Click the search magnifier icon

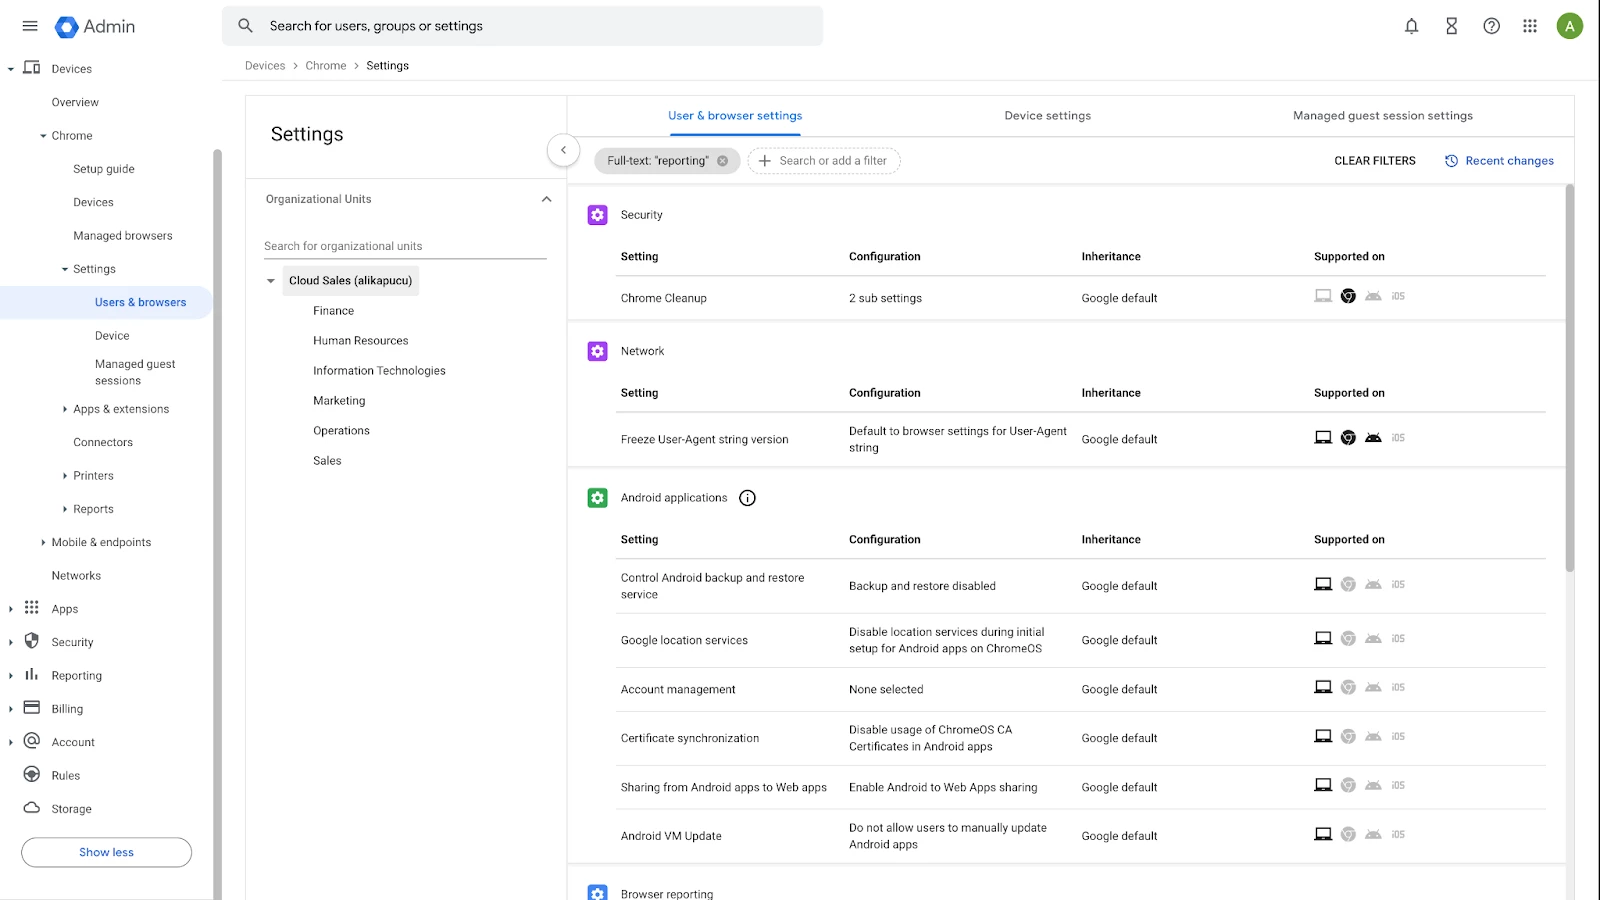[x=245, y=26]
